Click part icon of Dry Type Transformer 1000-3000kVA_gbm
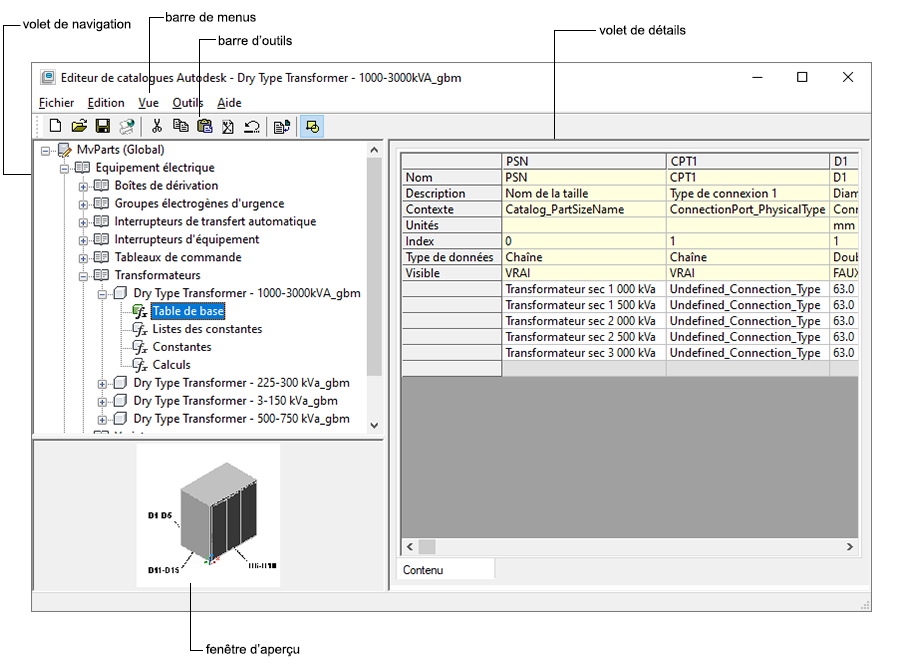The width and height of the screenshot is (904, 669). pos(120,293)
